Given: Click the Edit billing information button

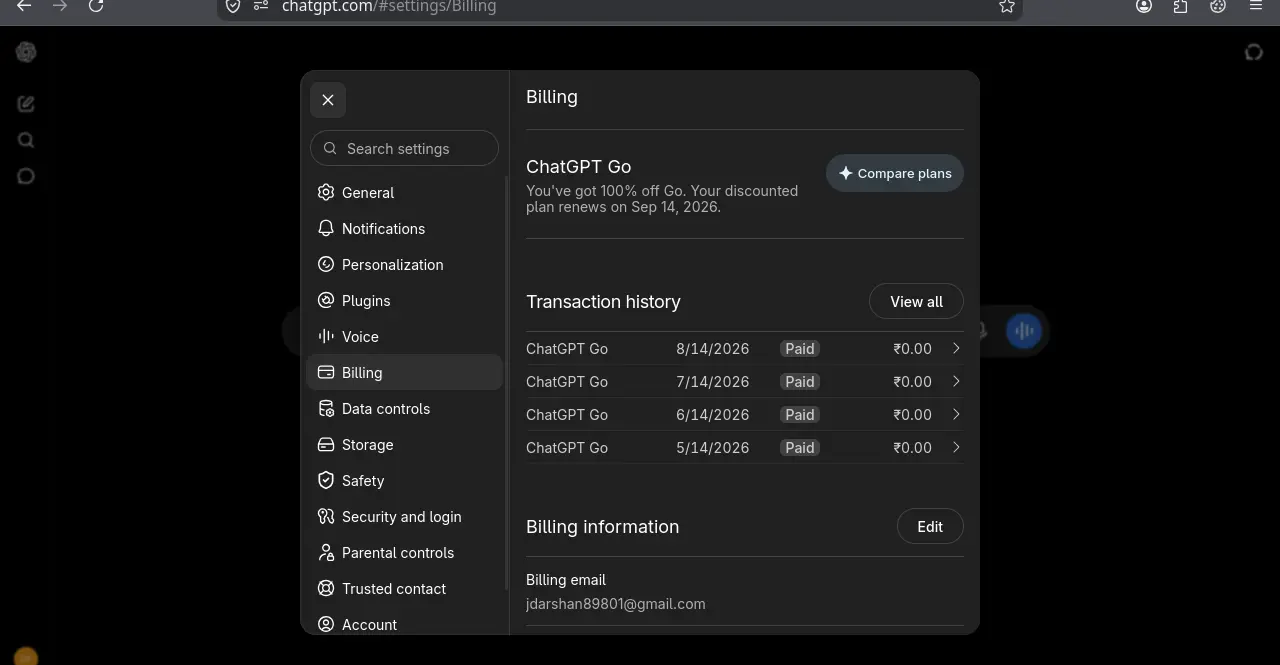Looking at the screenshot, I should (930, 526).
